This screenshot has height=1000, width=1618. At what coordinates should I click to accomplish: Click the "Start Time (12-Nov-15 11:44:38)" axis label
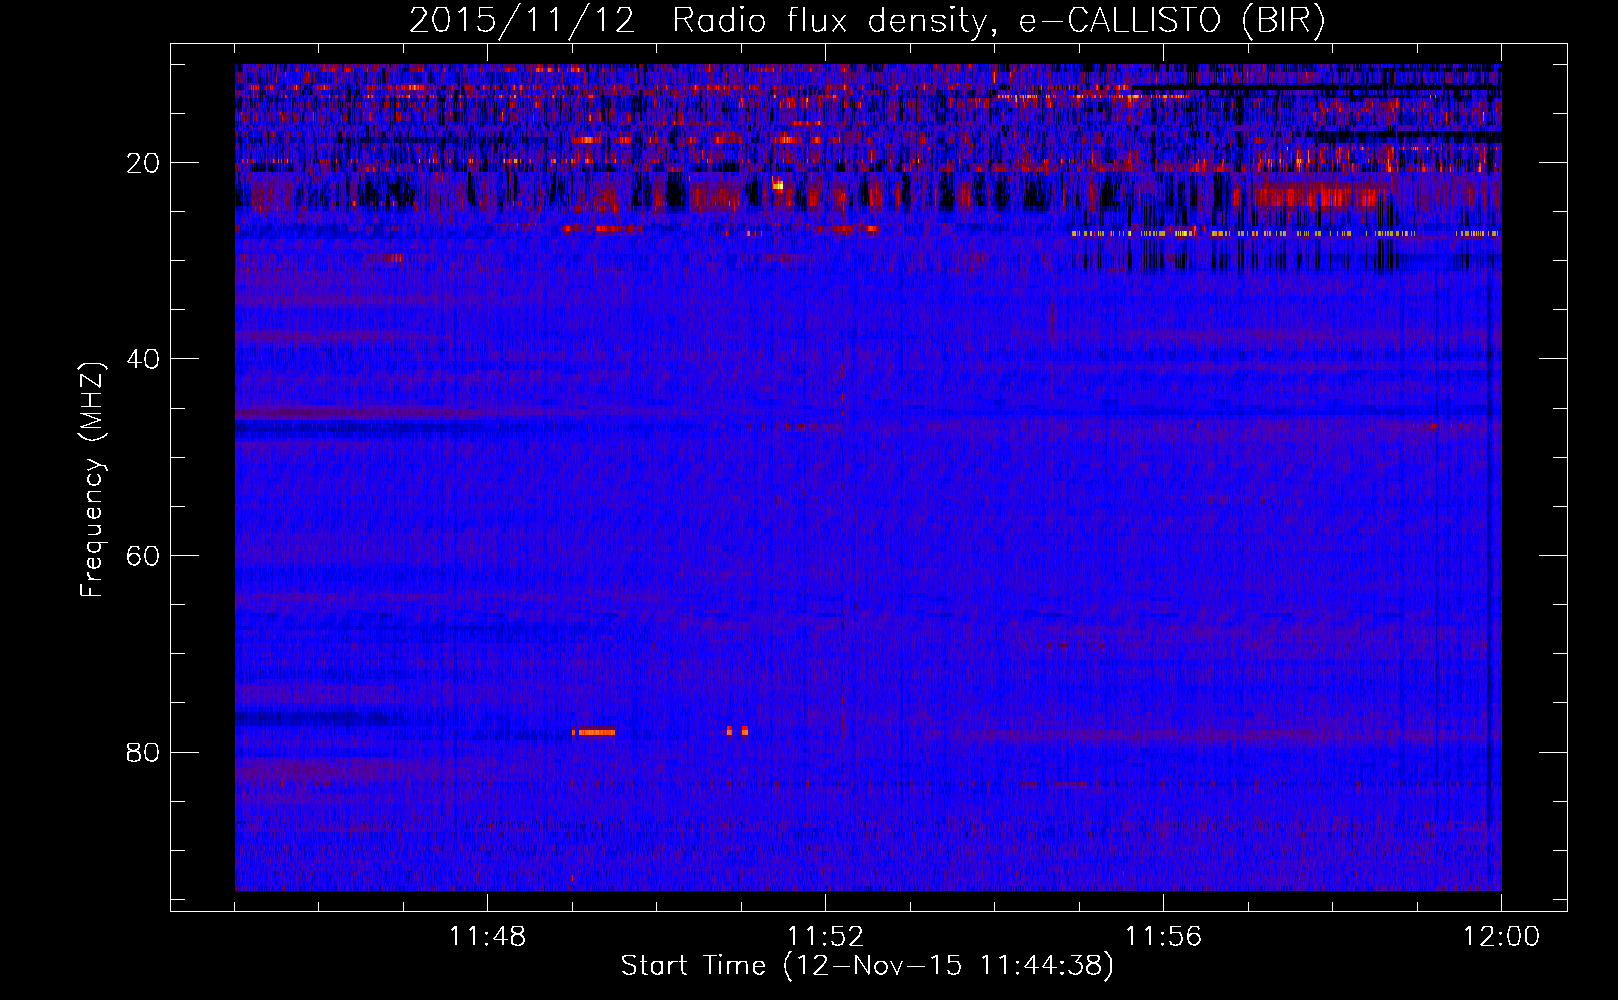coord(867,966)
